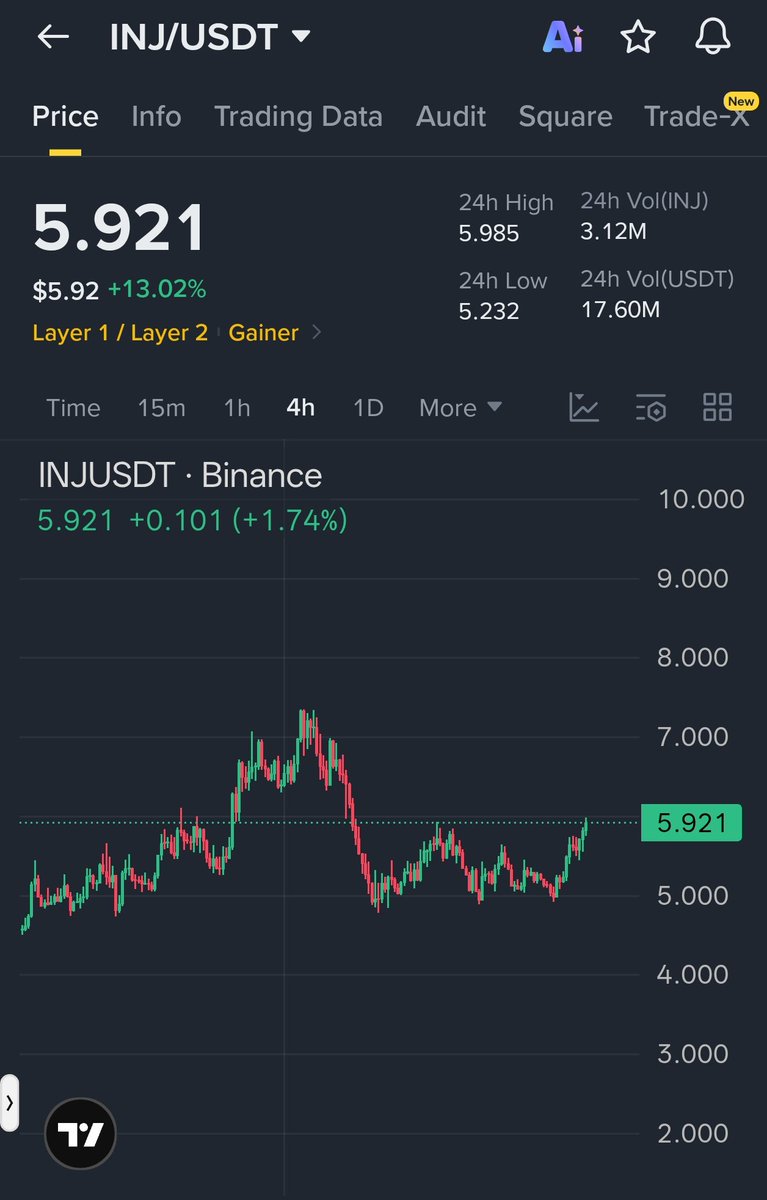Add INJ/USDT to favorites star
This screenshot has width=767, height=1200.
(638, 37)
